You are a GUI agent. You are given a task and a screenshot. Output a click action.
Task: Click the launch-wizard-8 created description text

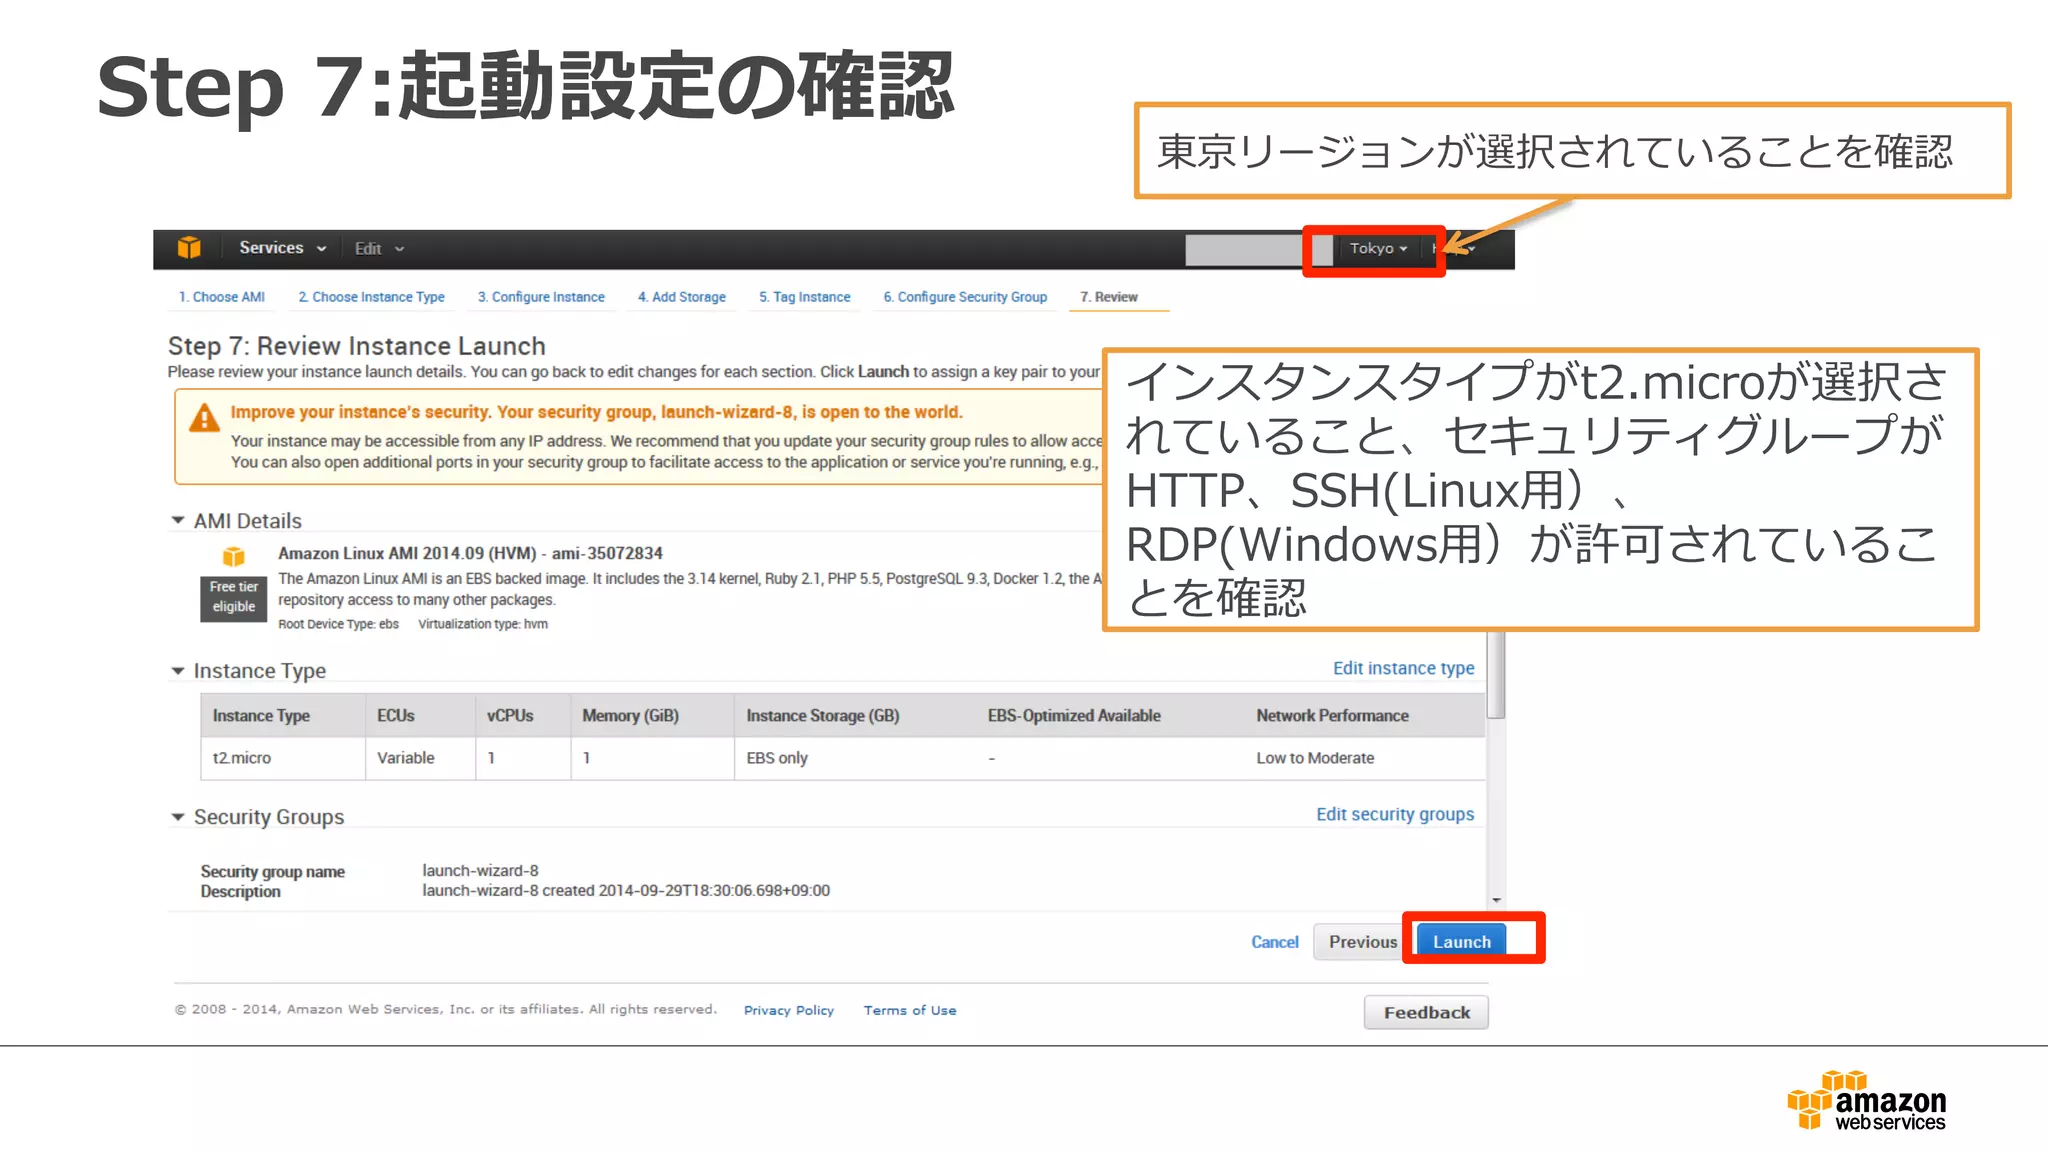[626, 890]
